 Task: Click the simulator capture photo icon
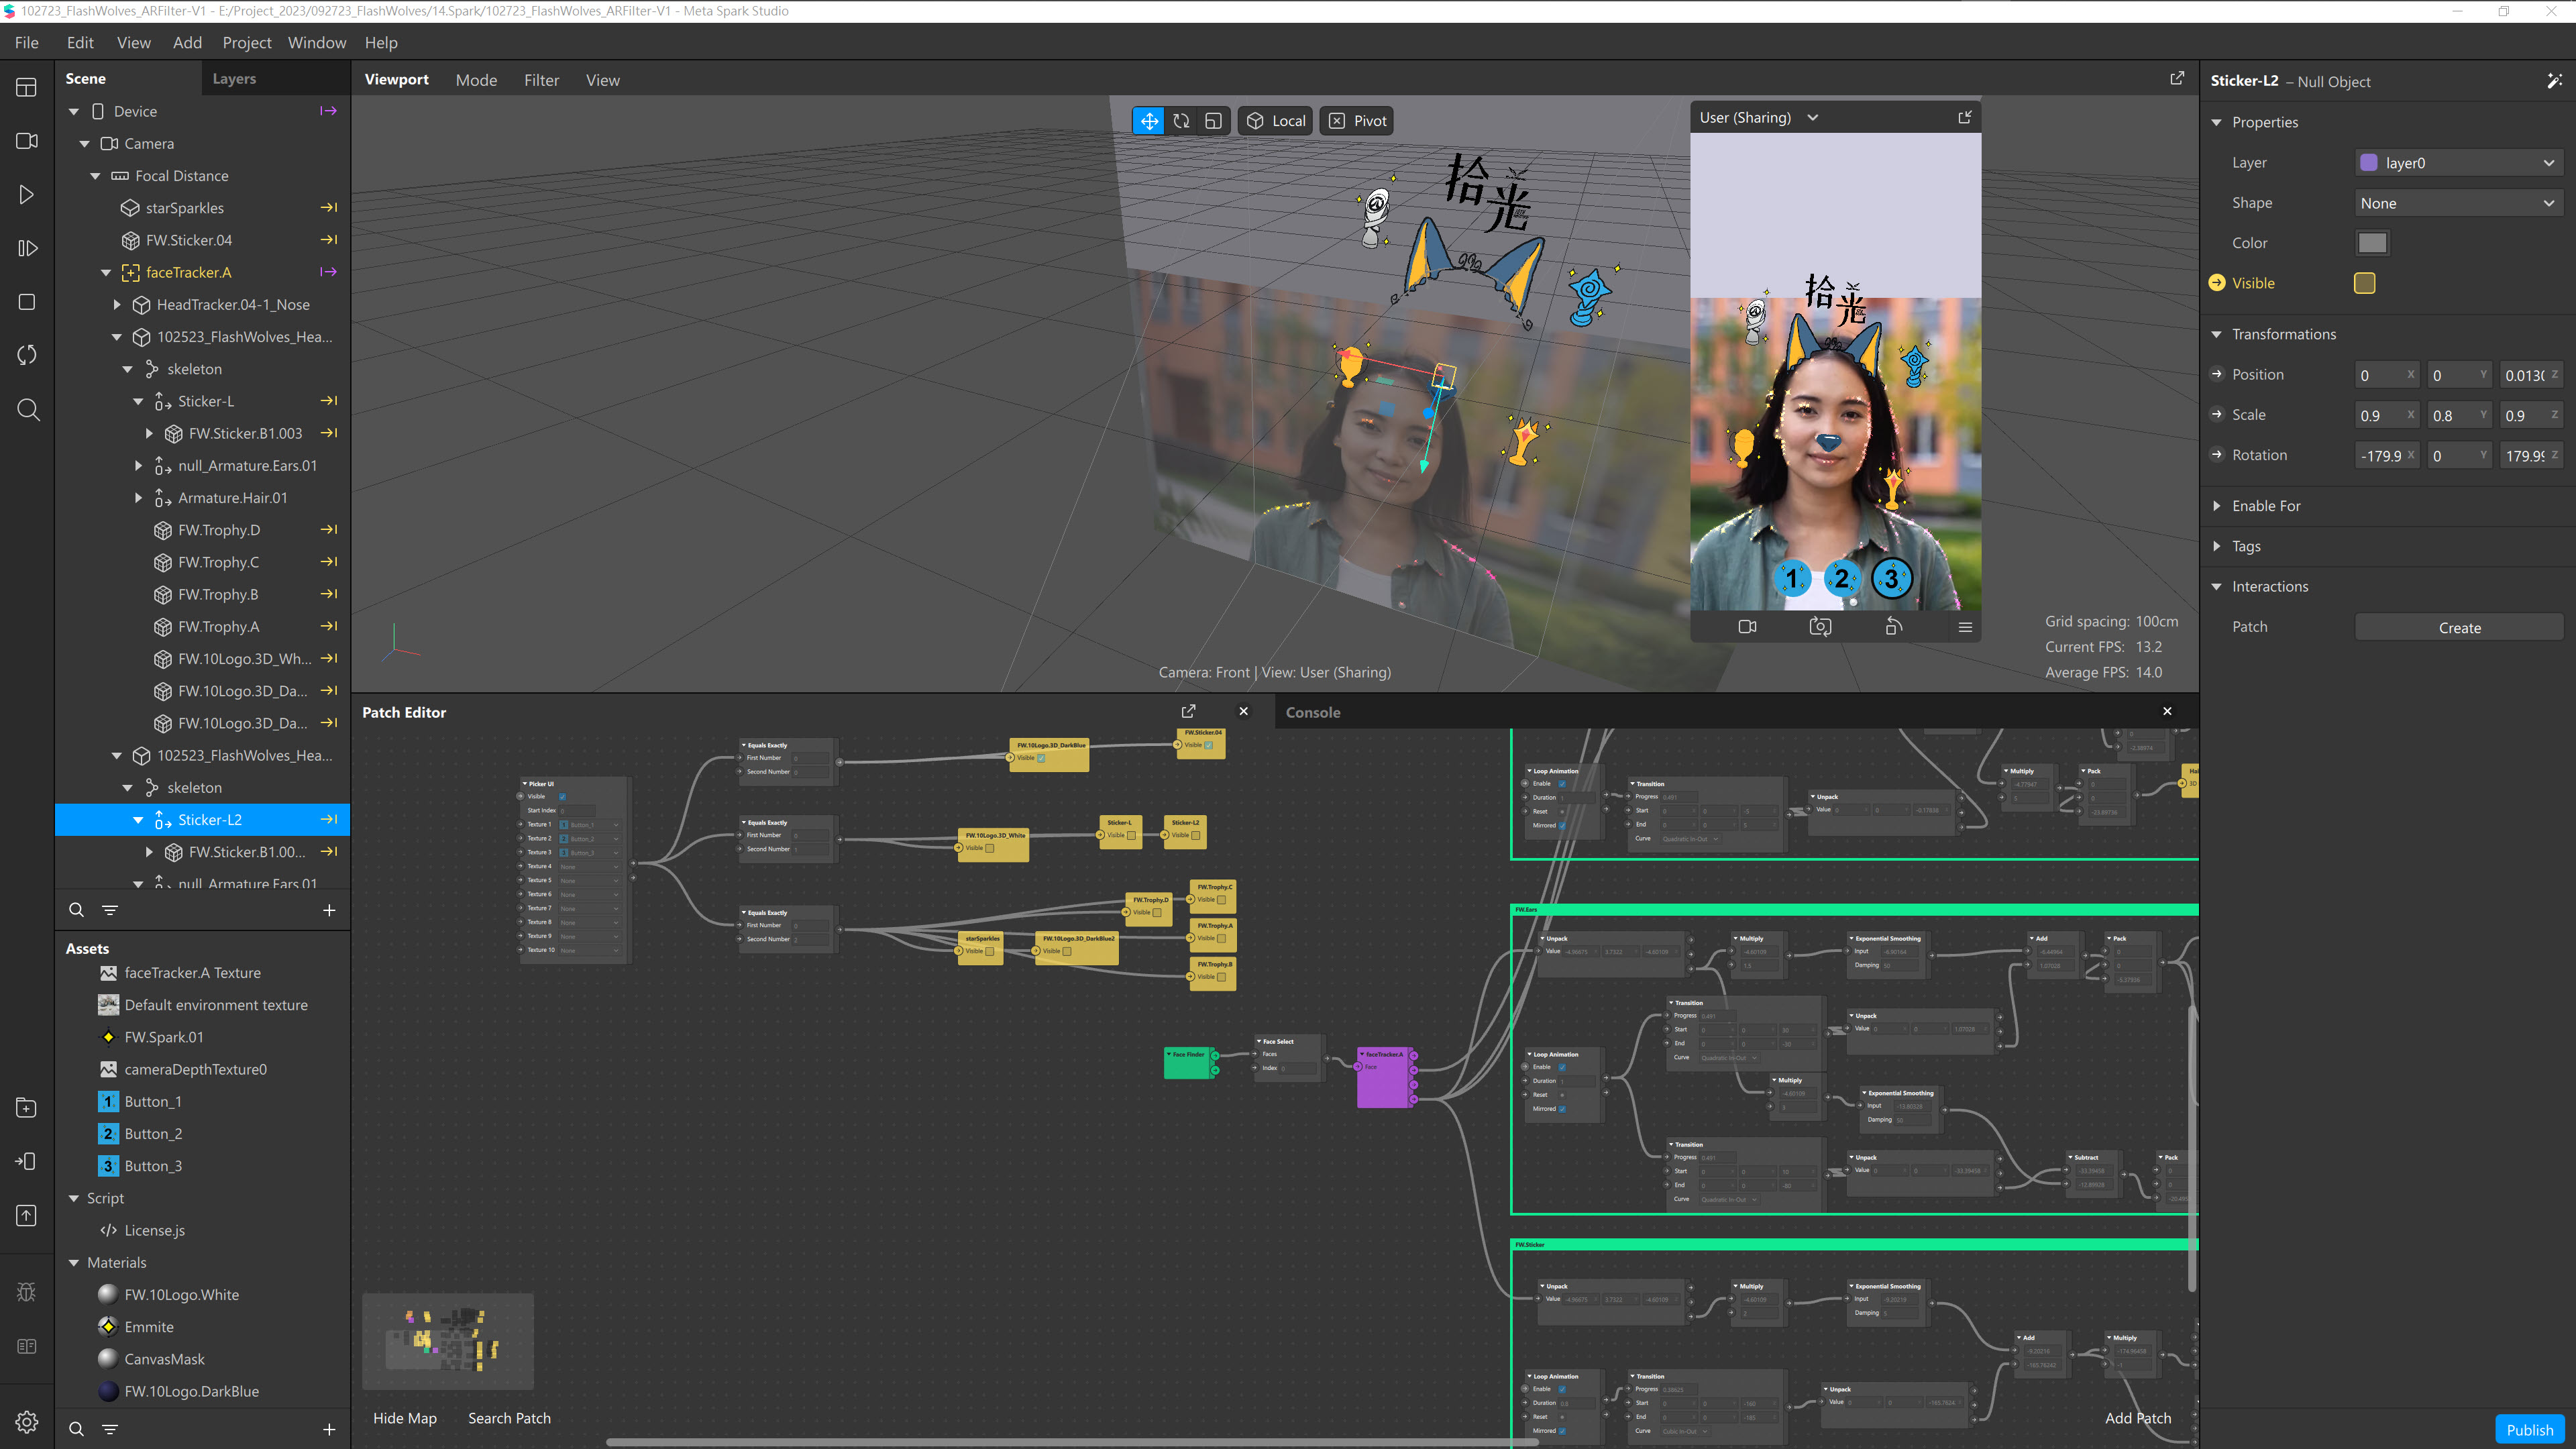pyautogui.click(x=1820, y=627)
